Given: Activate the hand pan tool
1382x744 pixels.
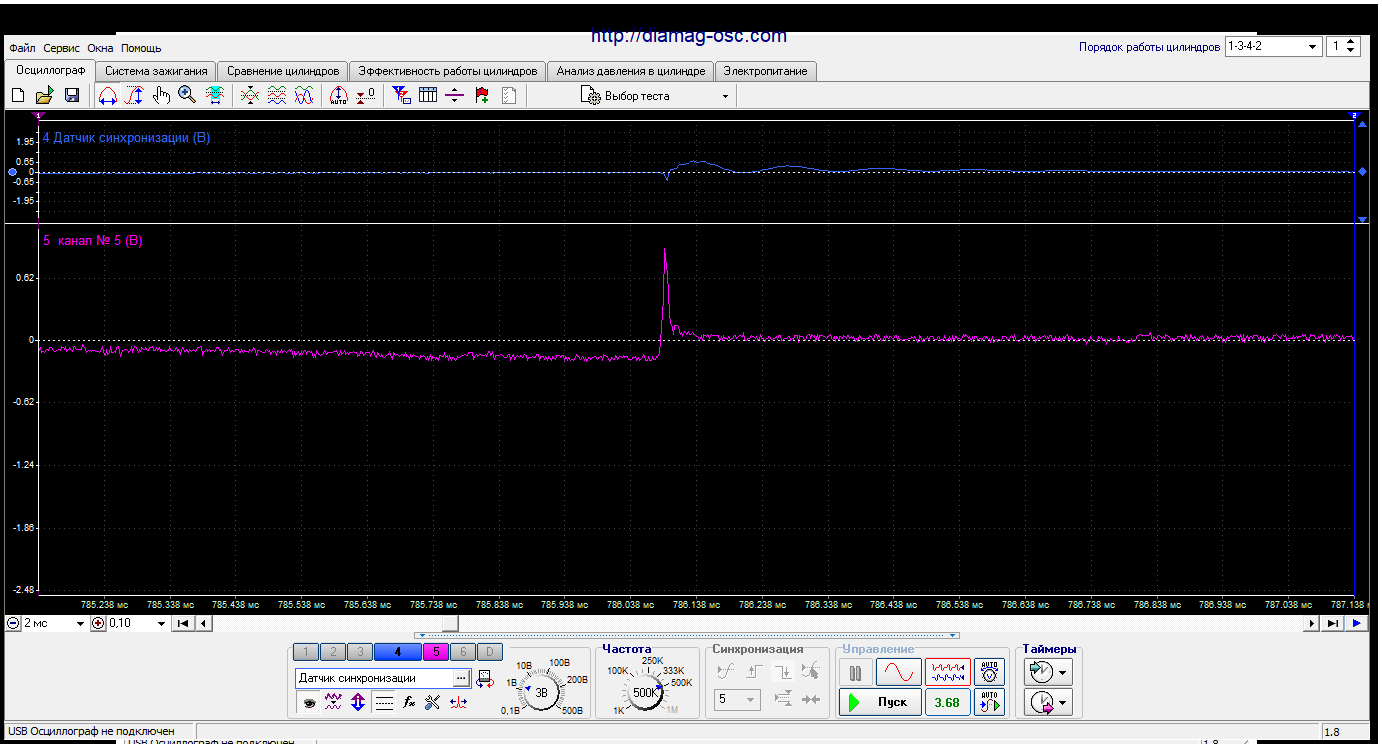Looking at the screenshot, I should pos(161,96).
